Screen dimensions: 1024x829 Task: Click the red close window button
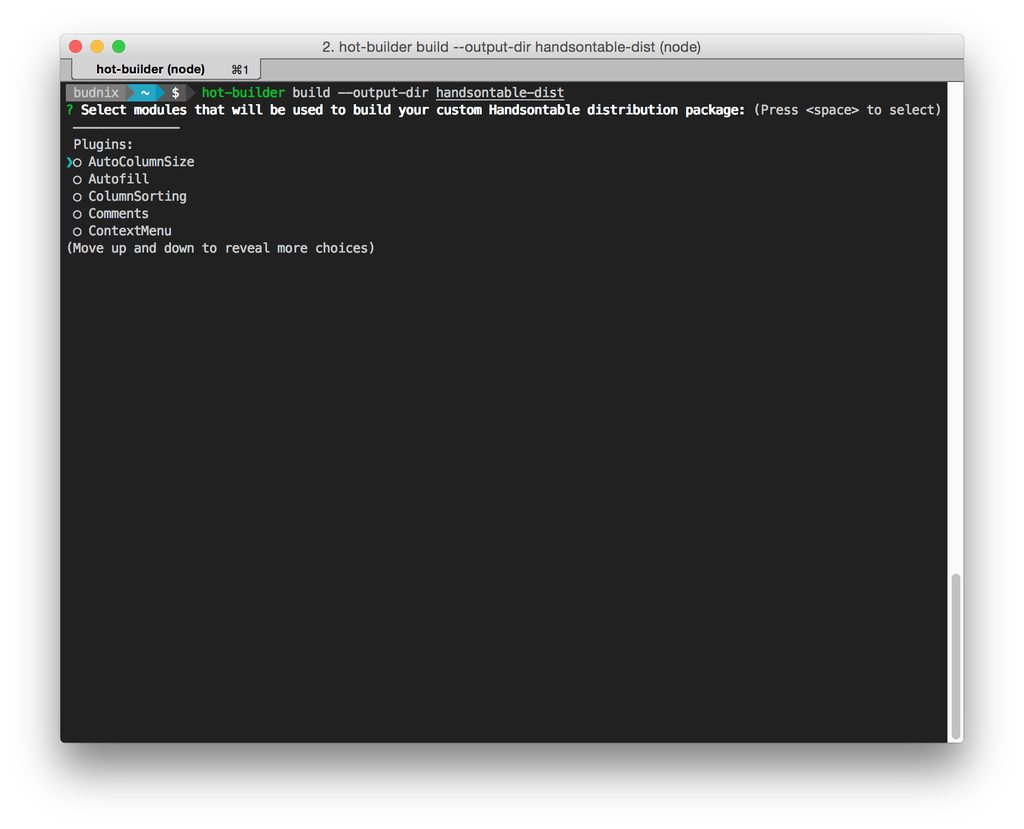click(x=75, y=46)
